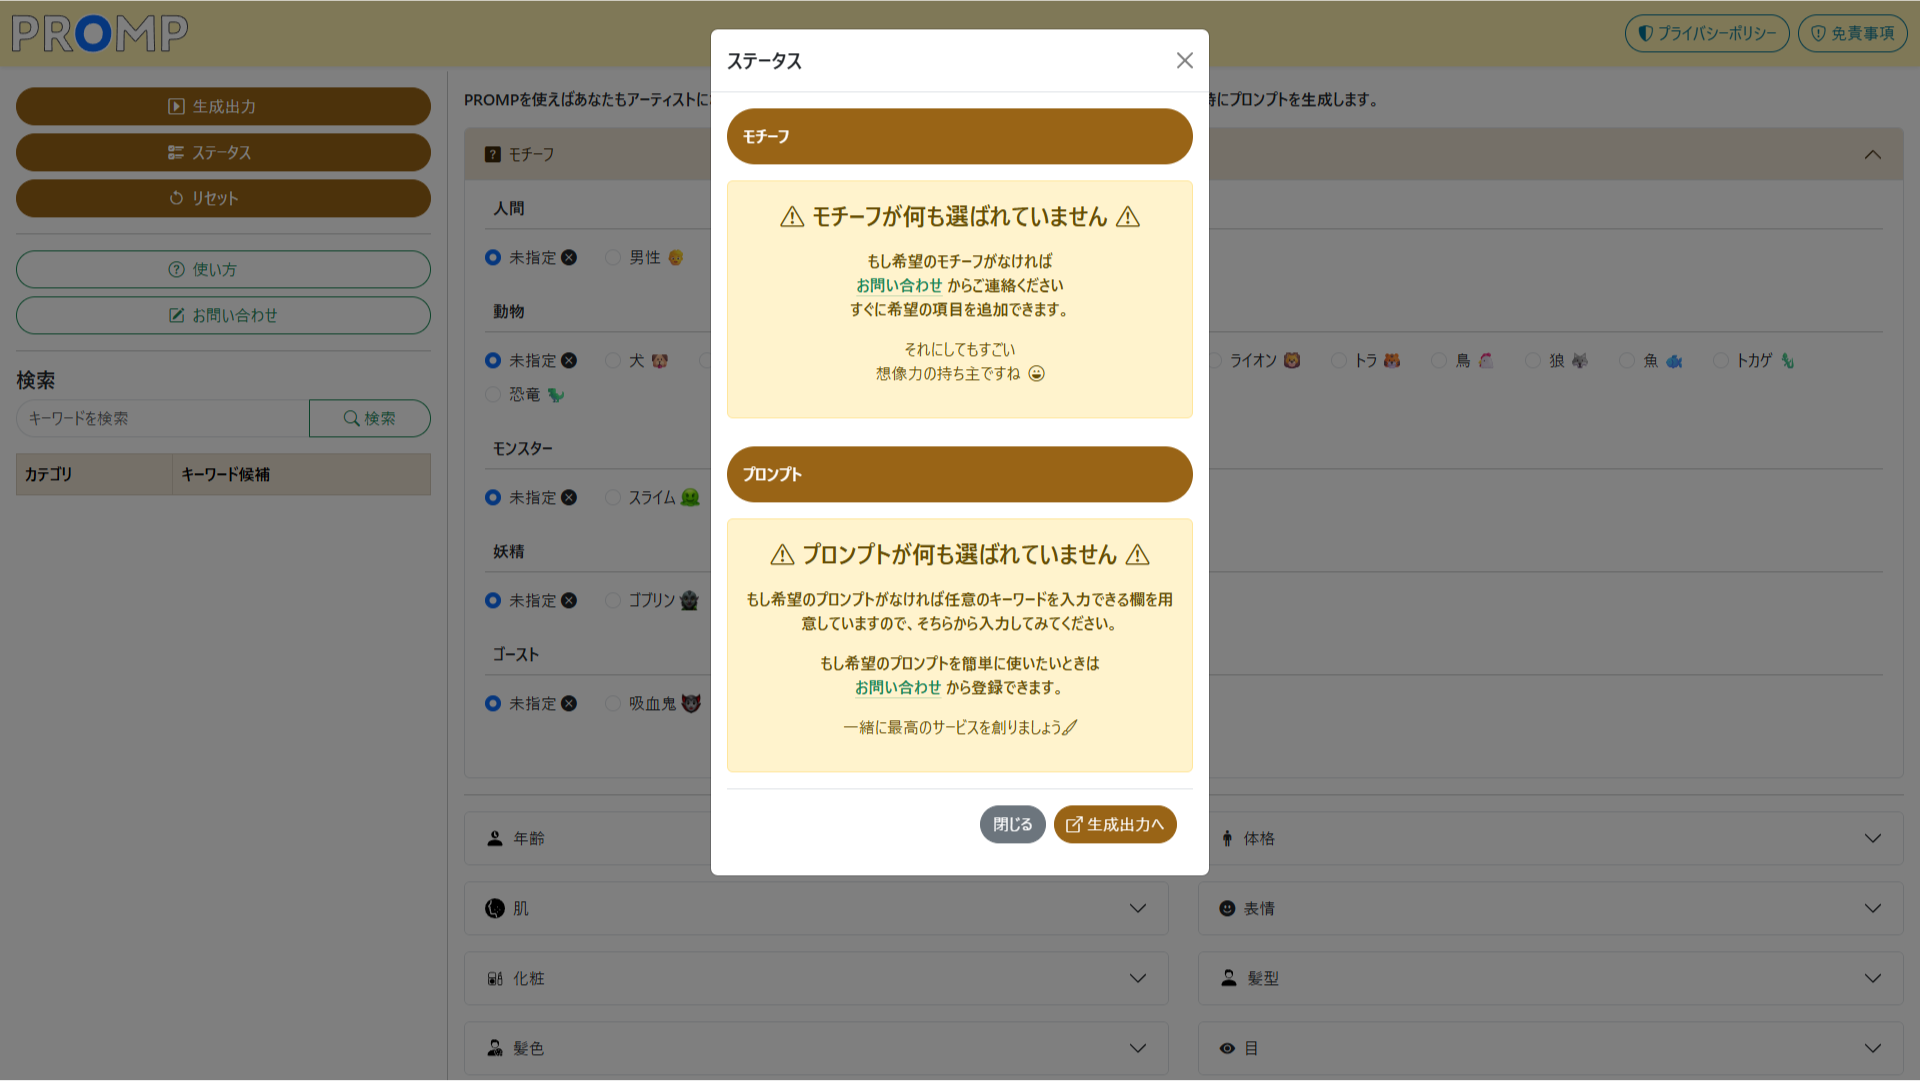
Task: Collapse the モチーフ section chevron
Action: point(1873,155)
